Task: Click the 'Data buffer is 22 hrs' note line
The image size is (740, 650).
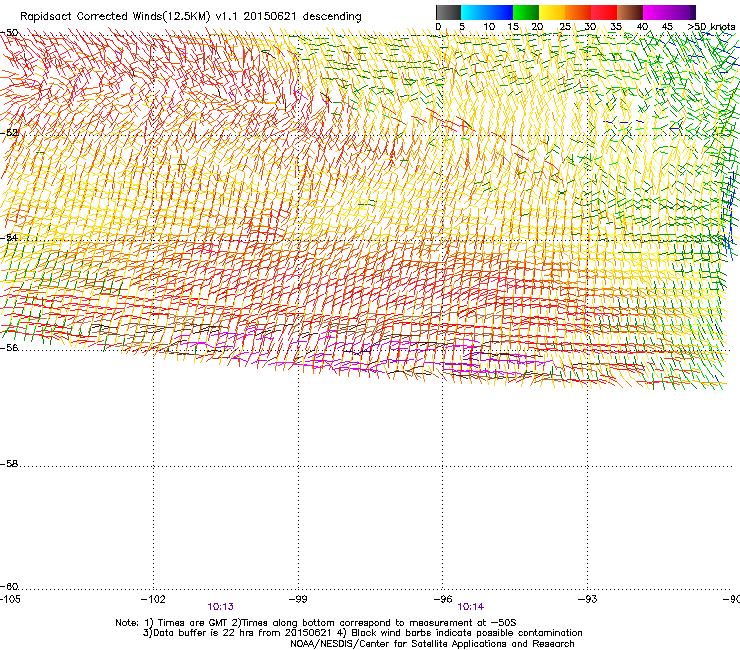Action: click(362, 633)
